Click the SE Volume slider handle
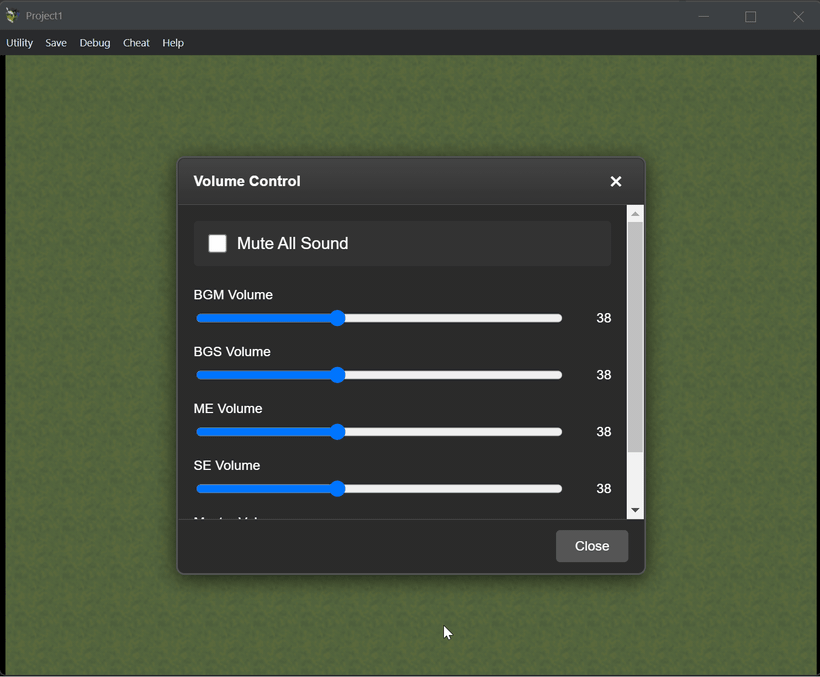 coord(337,489)
